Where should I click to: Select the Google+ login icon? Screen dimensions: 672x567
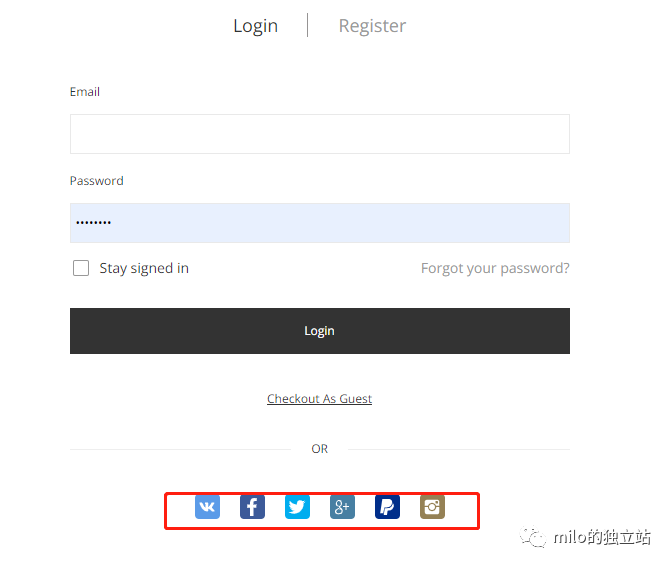(x=342, y=507)
